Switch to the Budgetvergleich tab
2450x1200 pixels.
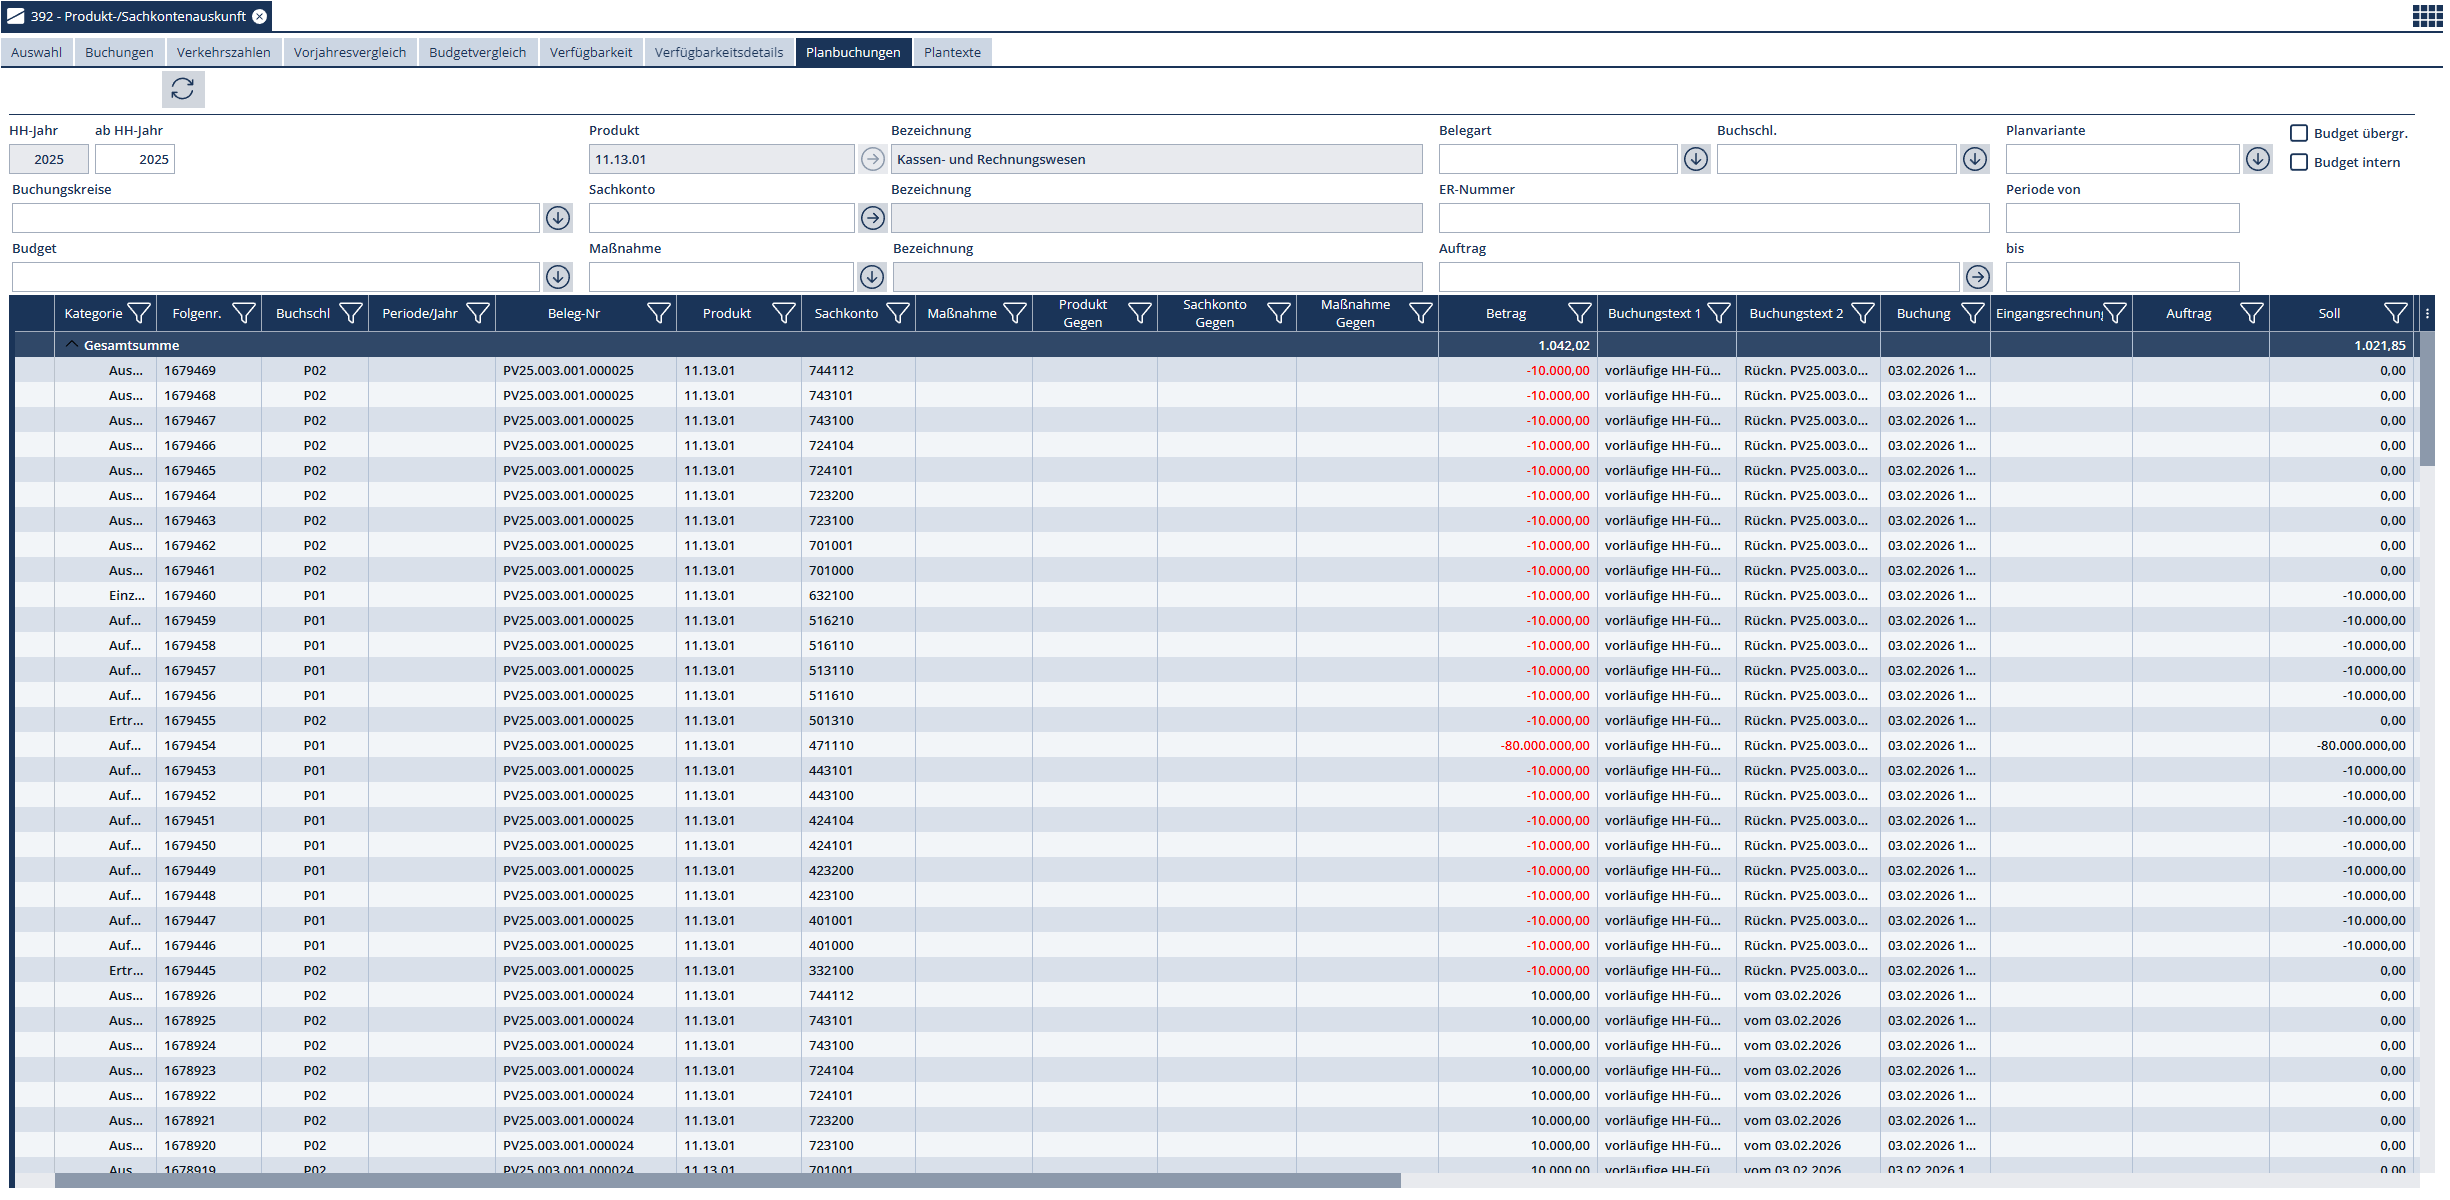pos(477,52)
